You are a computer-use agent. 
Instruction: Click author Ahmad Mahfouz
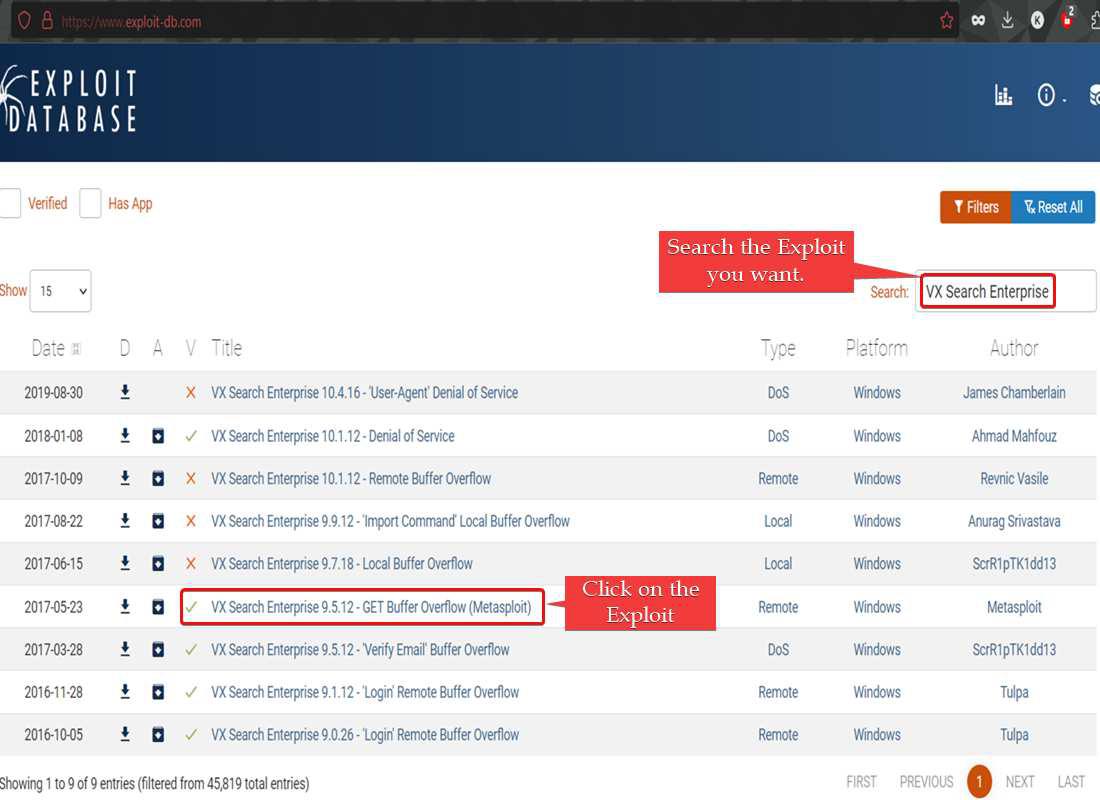click(1014, 436)
